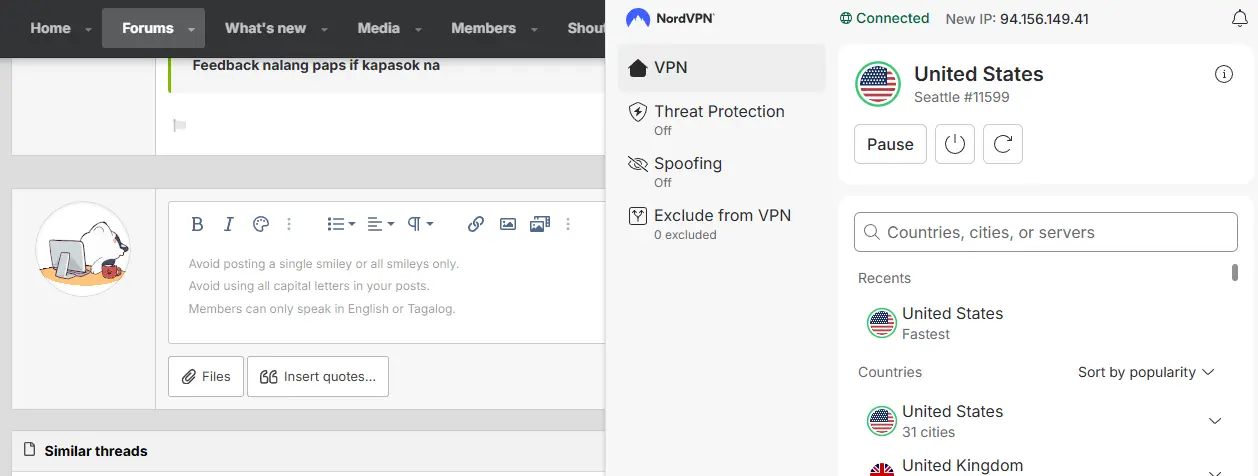Expand the Forums dropdown arrow
Viewport: 1258px width, 476px height.
192,29
